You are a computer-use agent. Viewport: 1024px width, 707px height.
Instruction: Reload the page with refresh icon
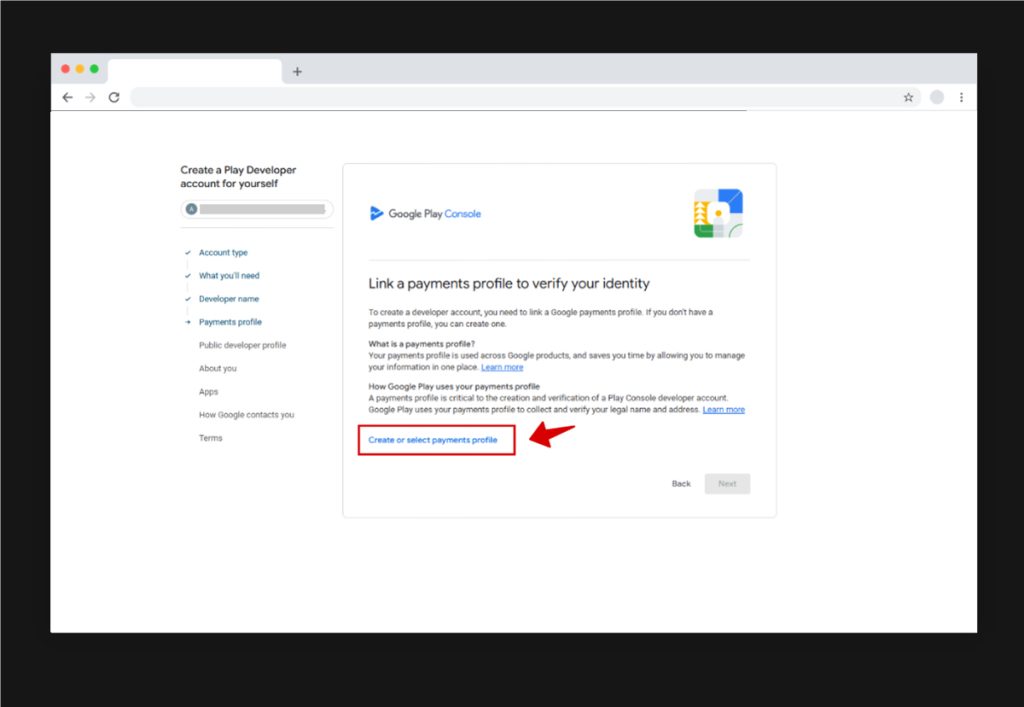(x=114, y=97)
